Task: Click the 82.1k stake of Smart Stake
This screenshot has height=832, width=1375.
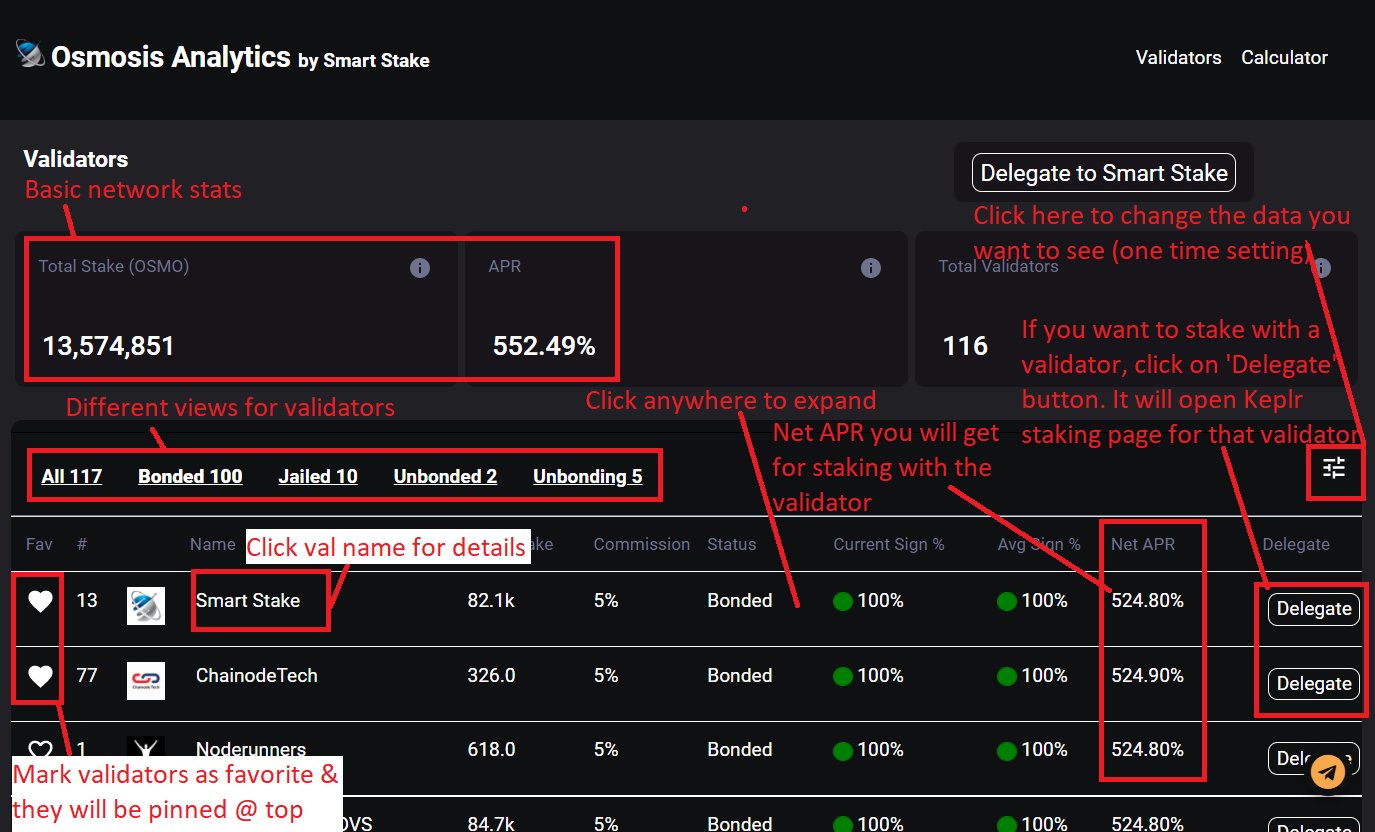Action: point(491,601)
